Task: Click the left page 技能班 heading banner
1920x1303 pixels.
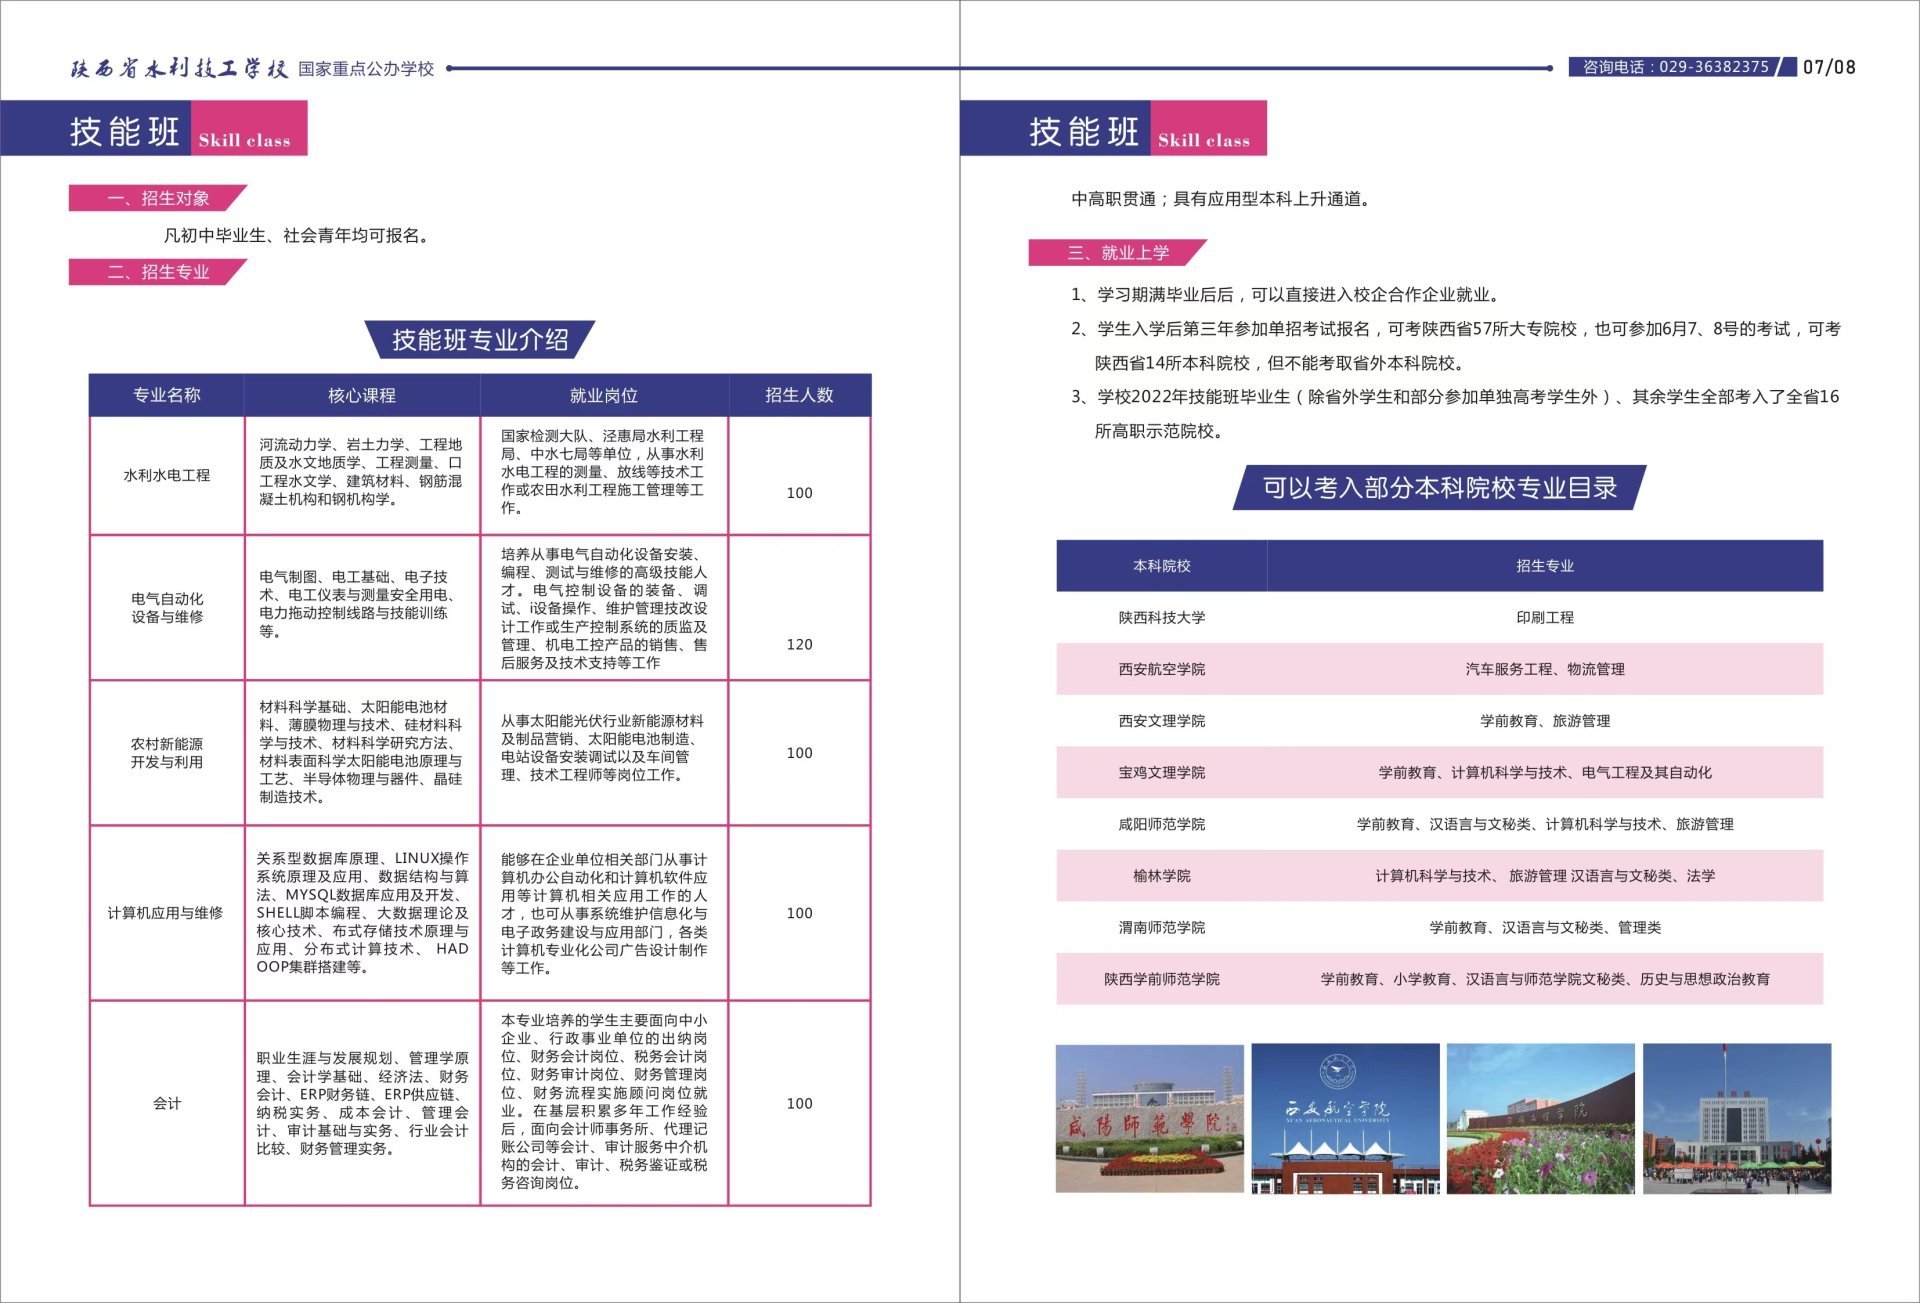Action: coord(154,128)
